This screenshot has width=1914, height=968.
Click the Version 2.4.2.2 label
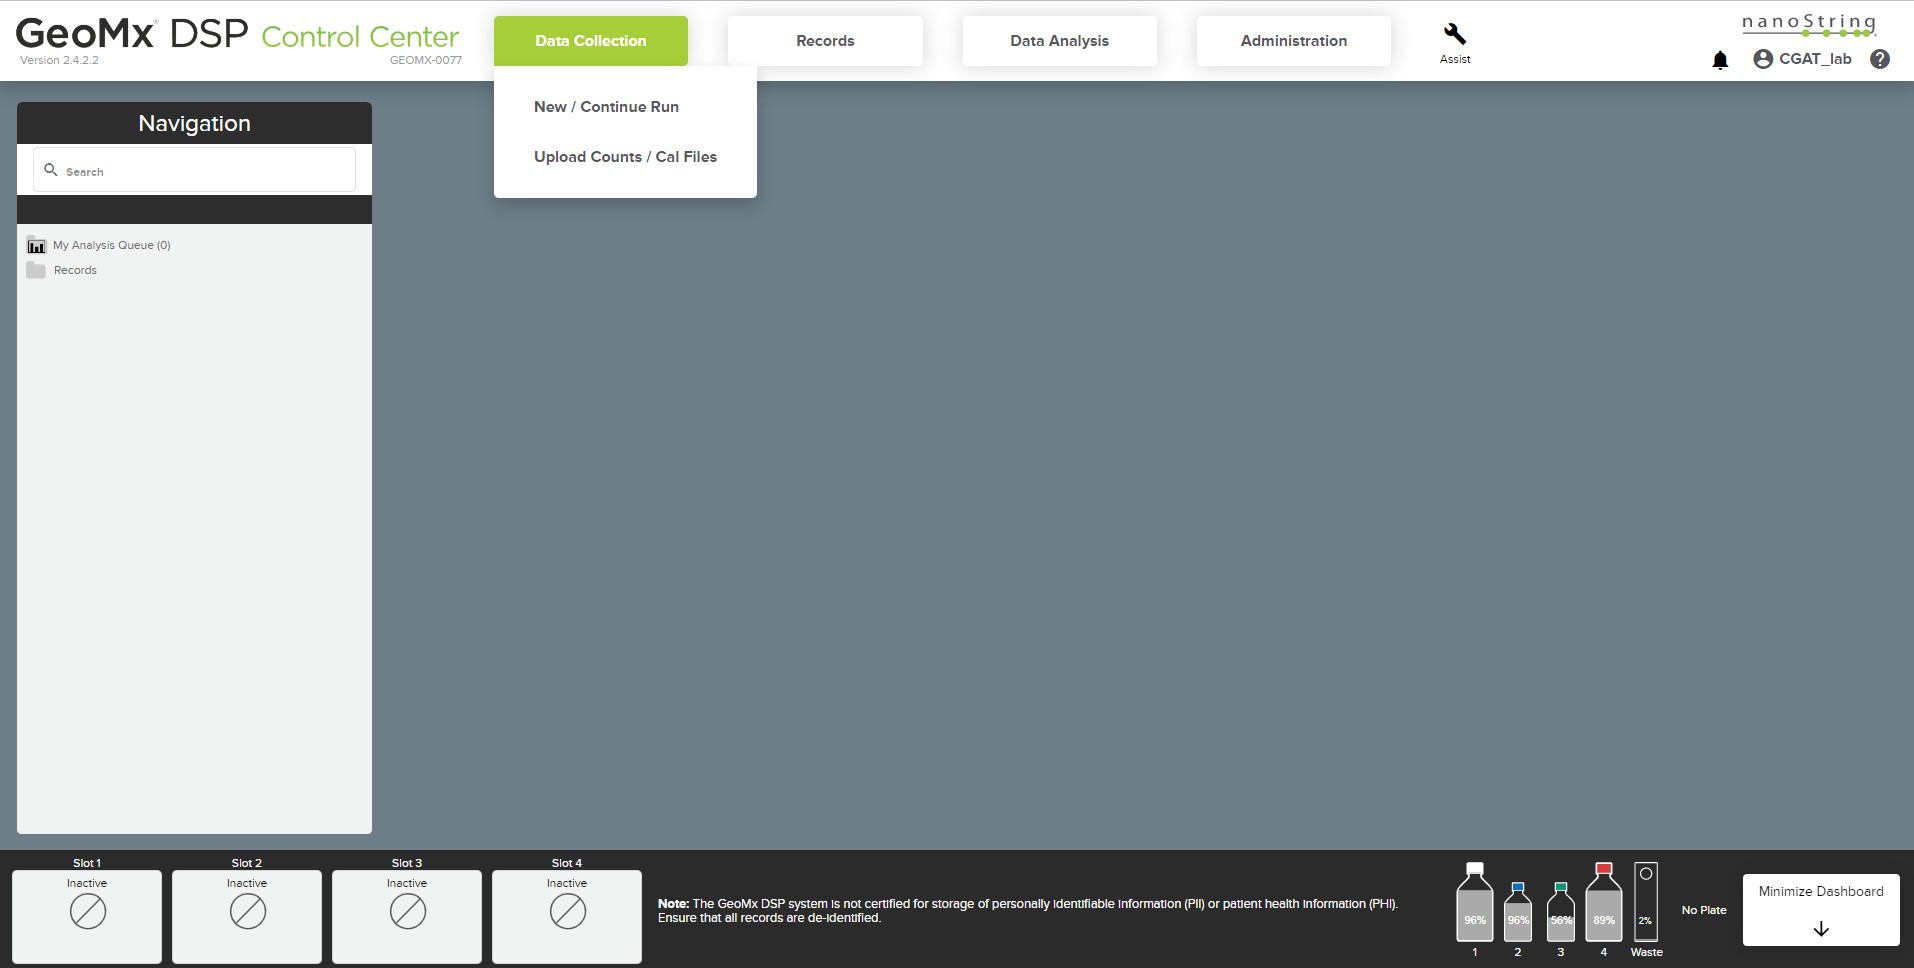click(59, 60)
